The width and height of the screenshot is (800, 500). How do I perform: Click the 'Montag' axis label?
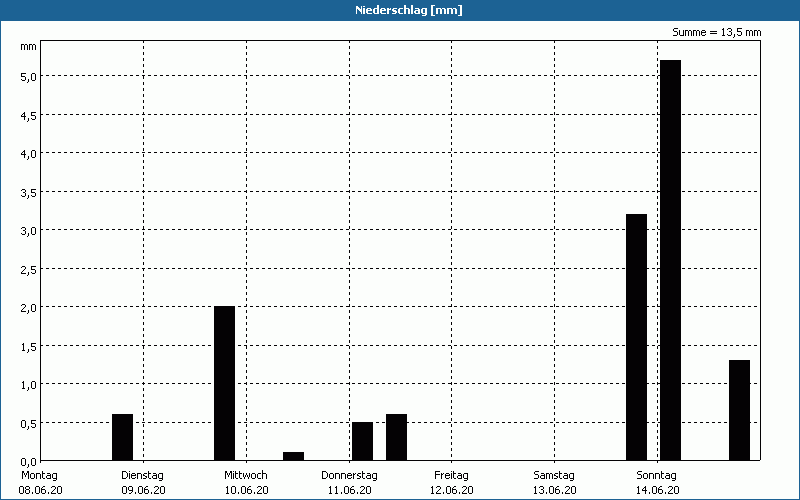pos(39,476)
